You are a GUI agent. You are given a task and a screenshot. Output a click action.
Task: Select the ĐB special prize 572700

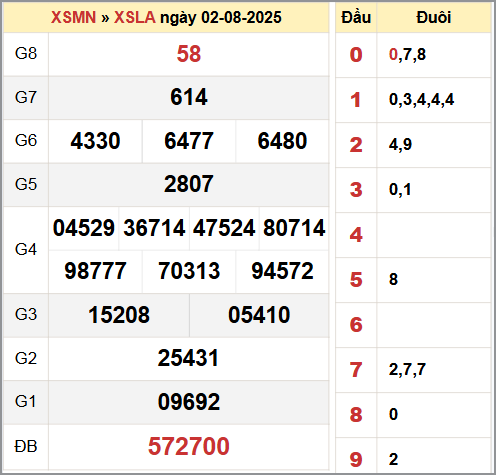(x=189, y=446)
